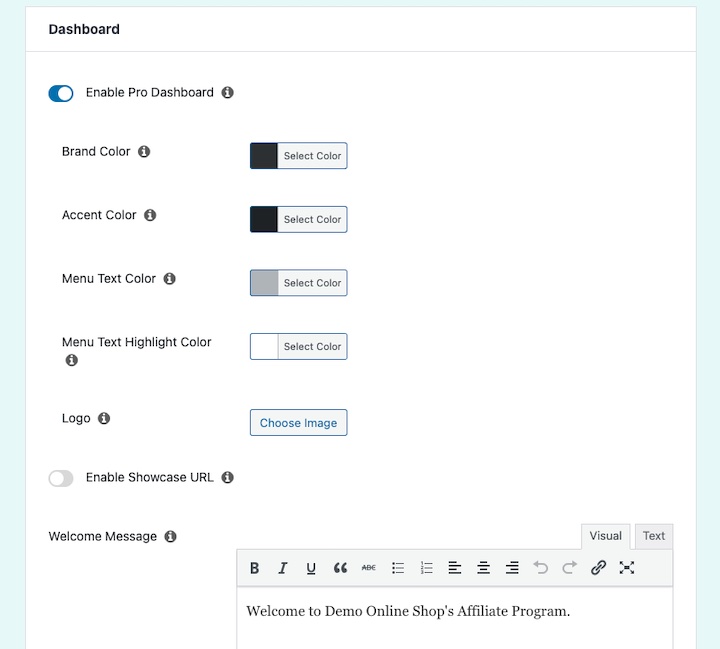The image size is (720, 649).
Task: Click Select Color for Menu Text Color
Action: click(312, 283)
